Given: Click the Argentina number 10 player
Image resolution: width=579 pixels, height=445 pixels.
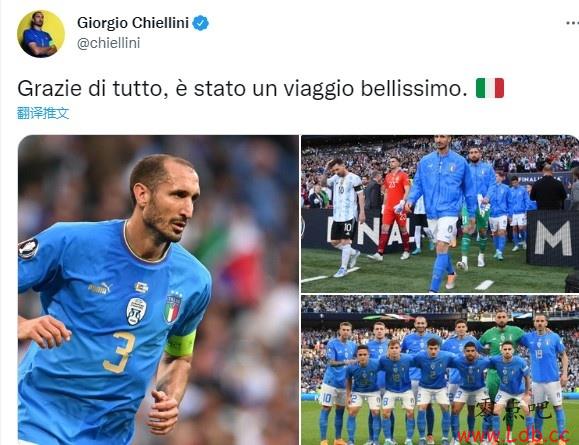Looking at the screenshot, I should tap(345, 217).
